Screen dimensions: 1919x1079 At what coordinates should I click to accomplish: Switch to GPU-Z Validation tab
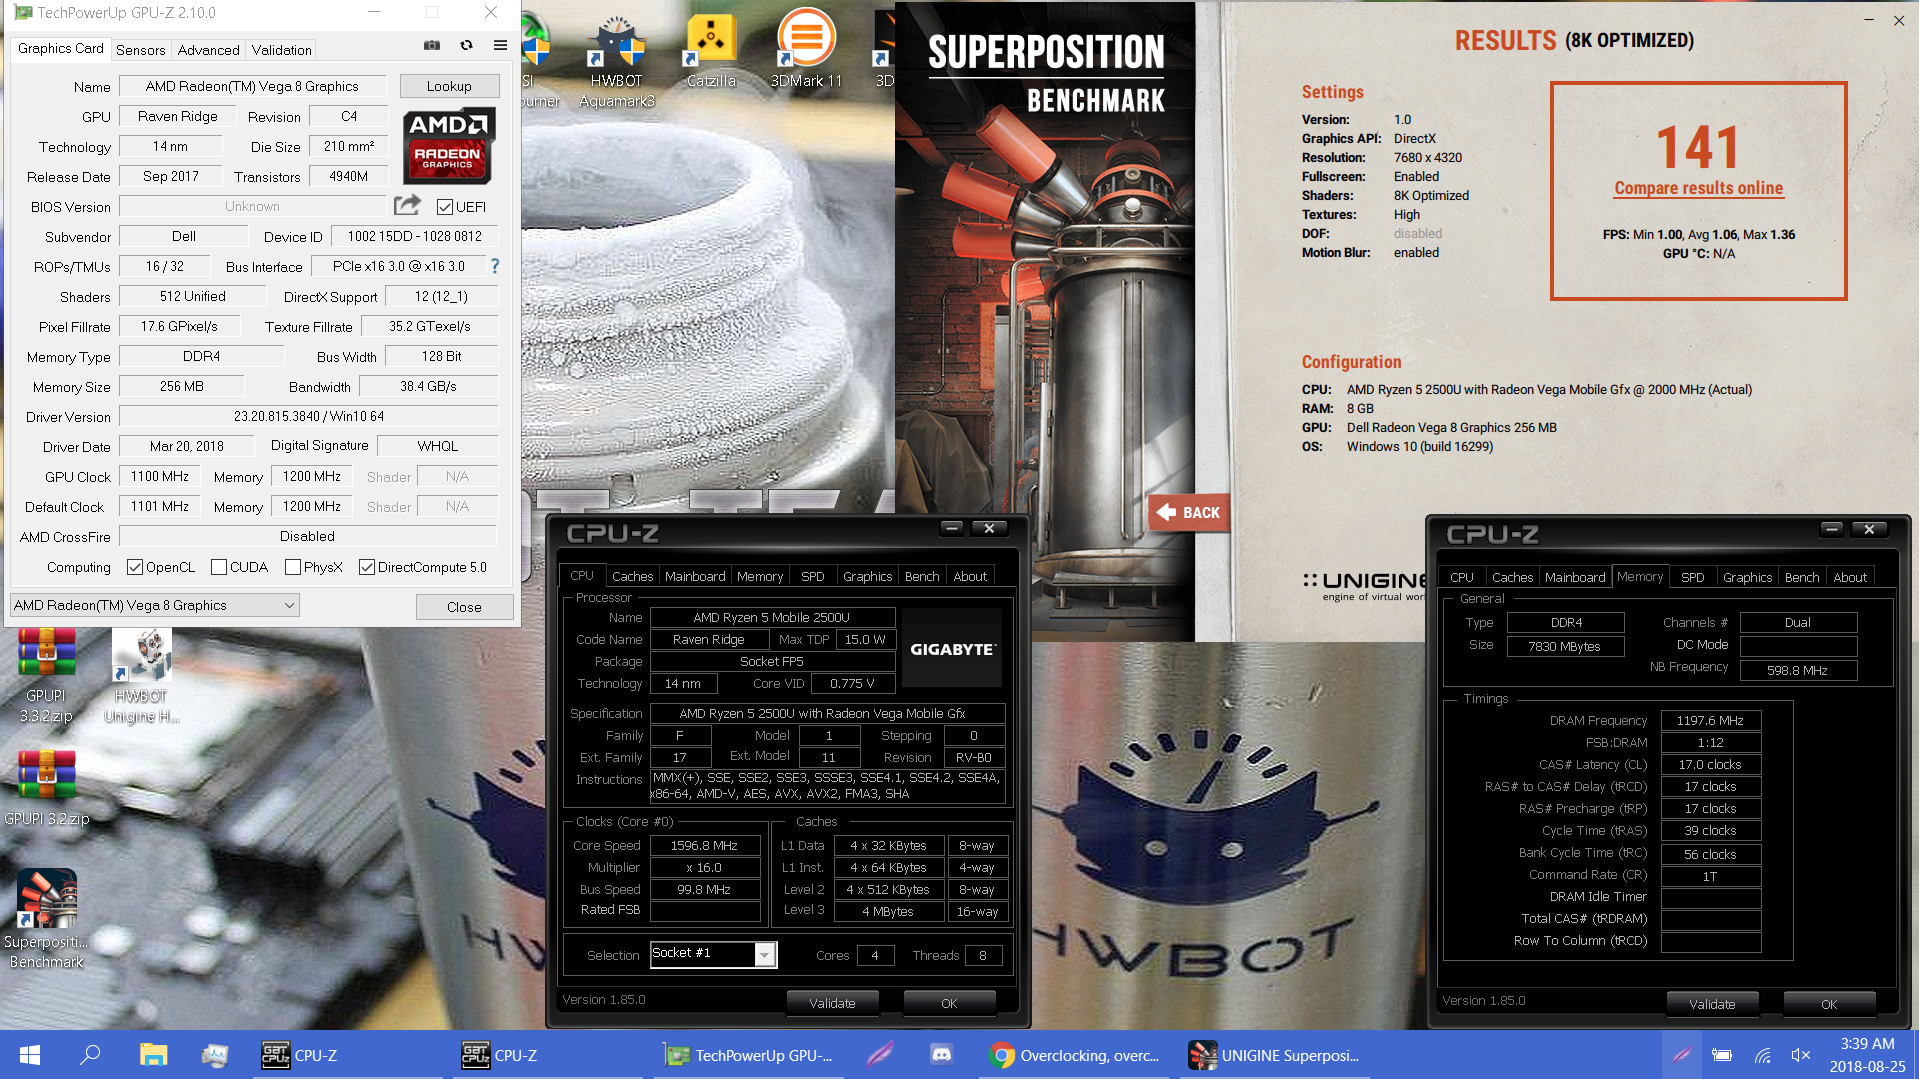281,50
